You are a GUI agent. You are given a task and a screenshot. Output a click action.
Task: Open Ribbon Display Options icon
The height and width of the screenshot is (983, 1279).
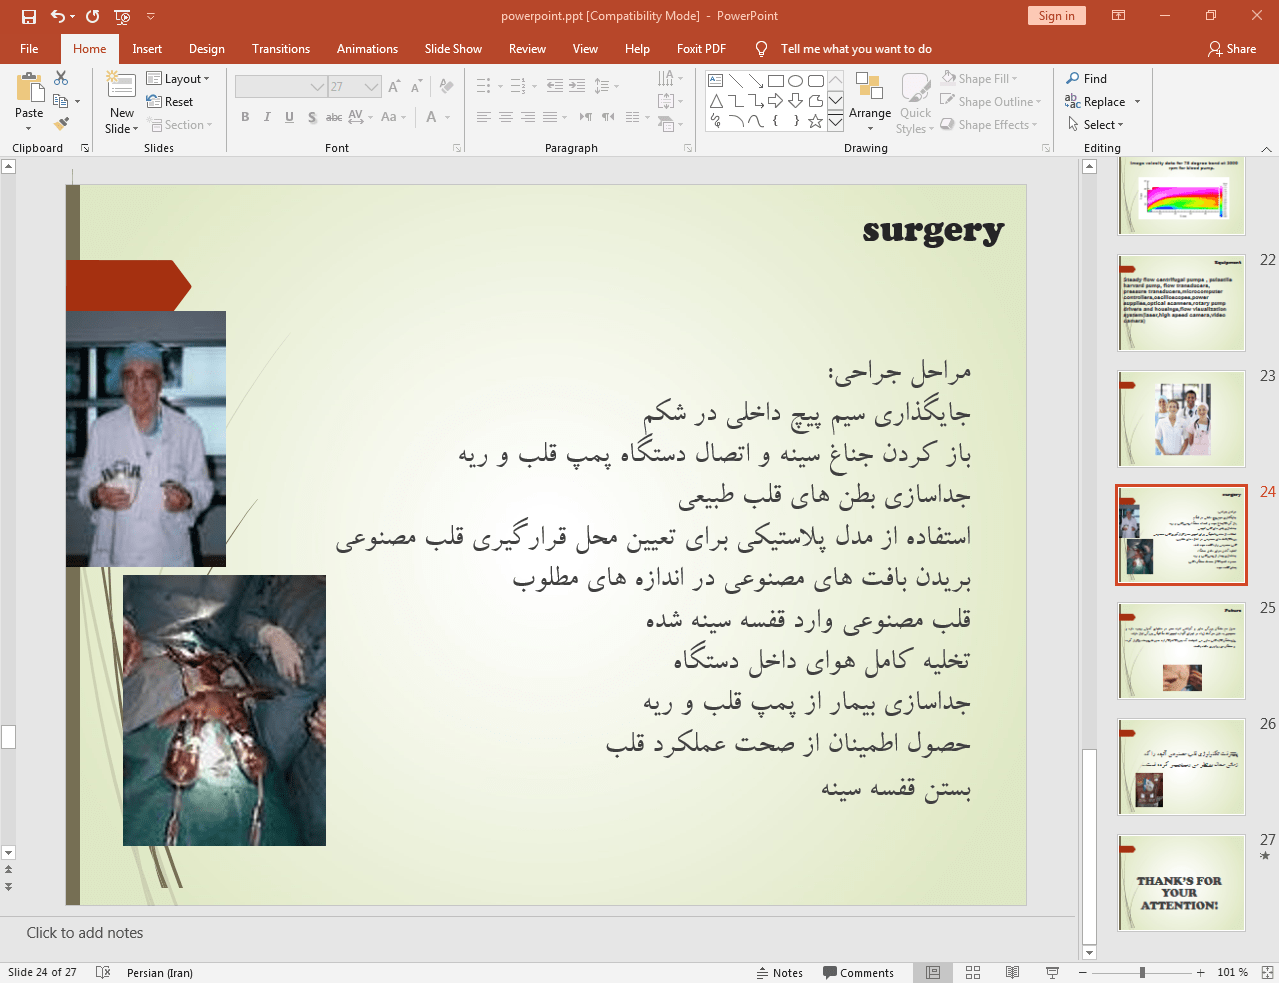[x=1119, y=16]
